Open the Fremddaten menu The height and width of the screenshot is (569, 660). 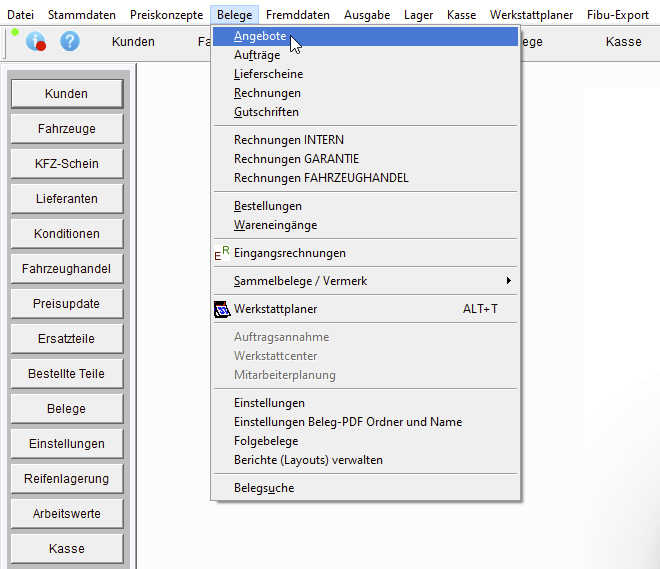298,15
